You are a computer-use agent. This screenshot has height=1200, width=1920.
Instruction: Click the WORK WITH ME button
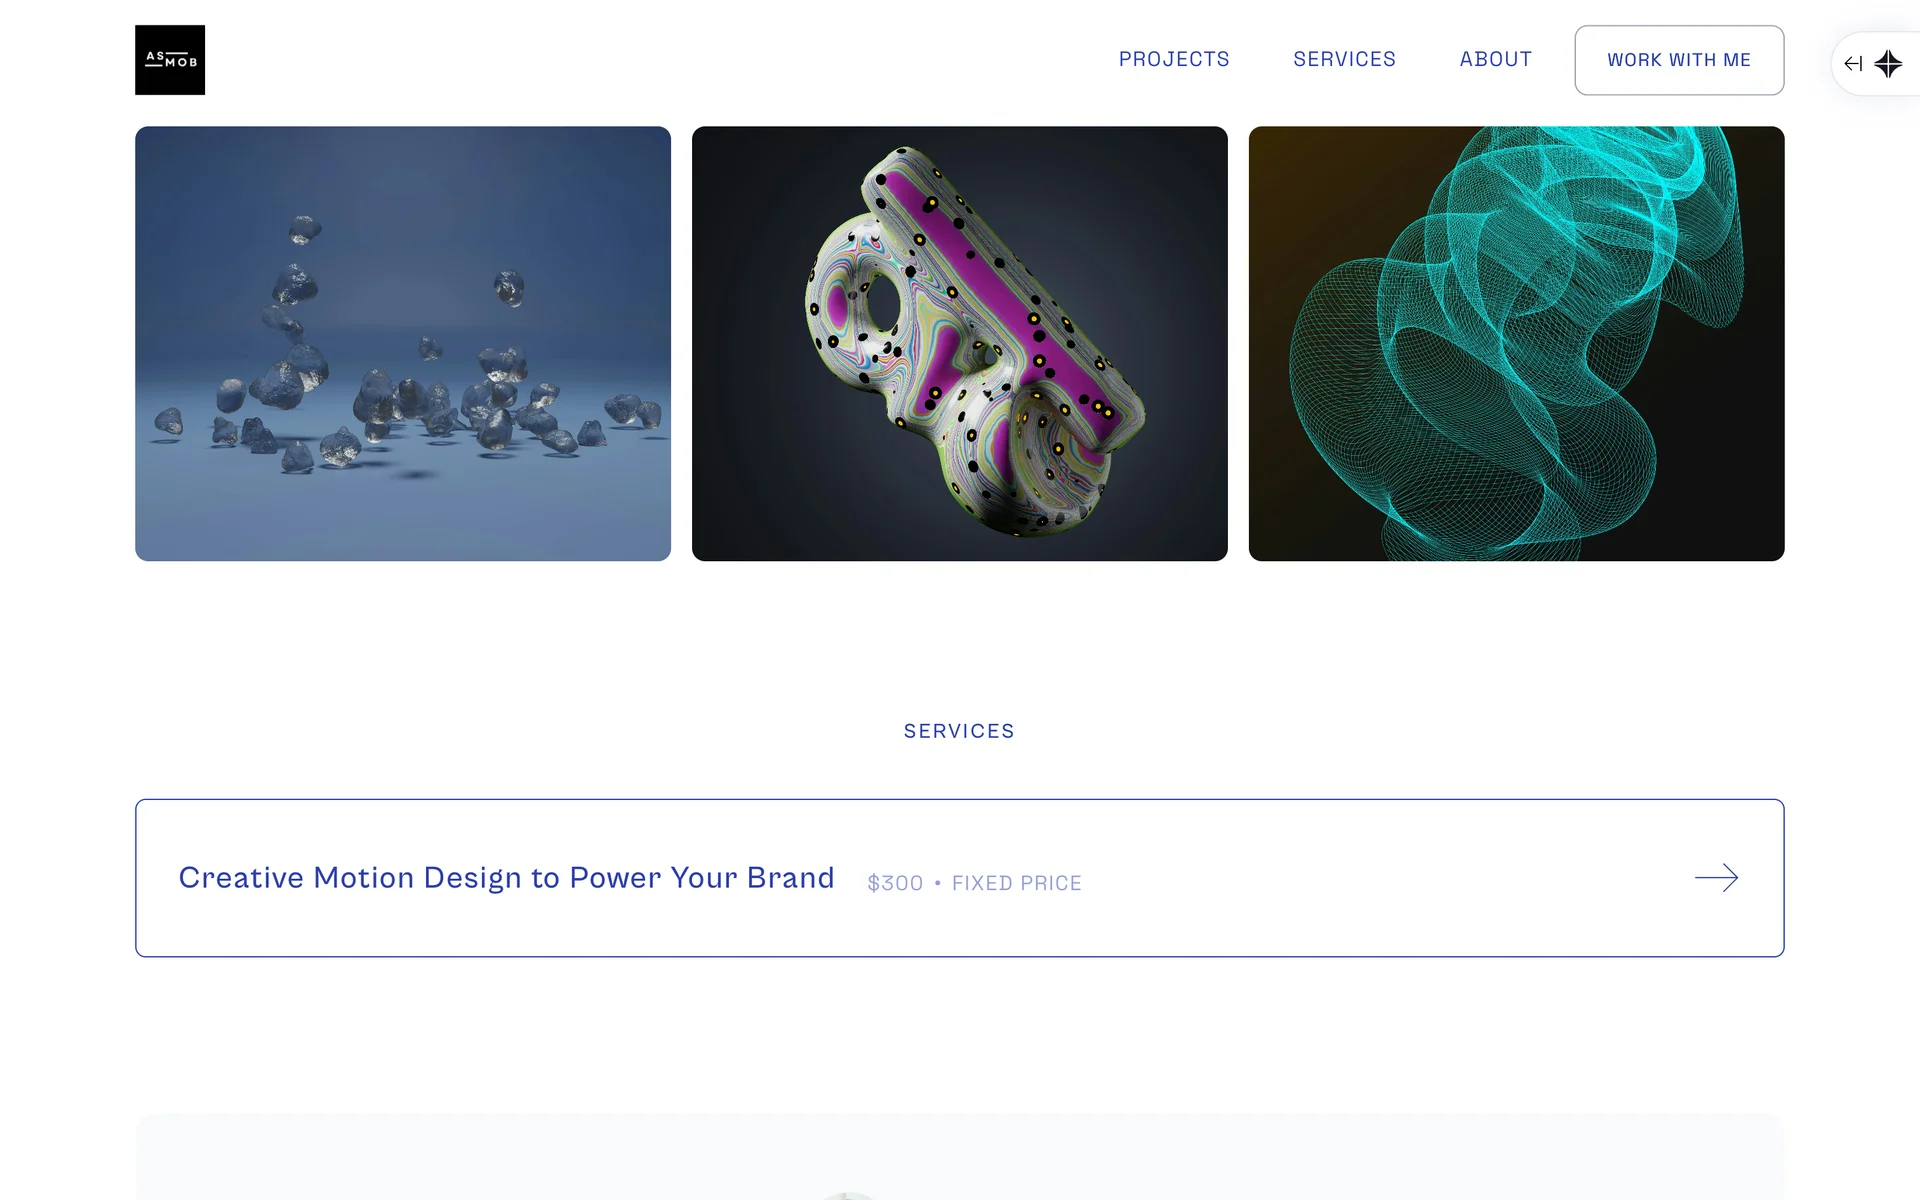coord(1679,60)
